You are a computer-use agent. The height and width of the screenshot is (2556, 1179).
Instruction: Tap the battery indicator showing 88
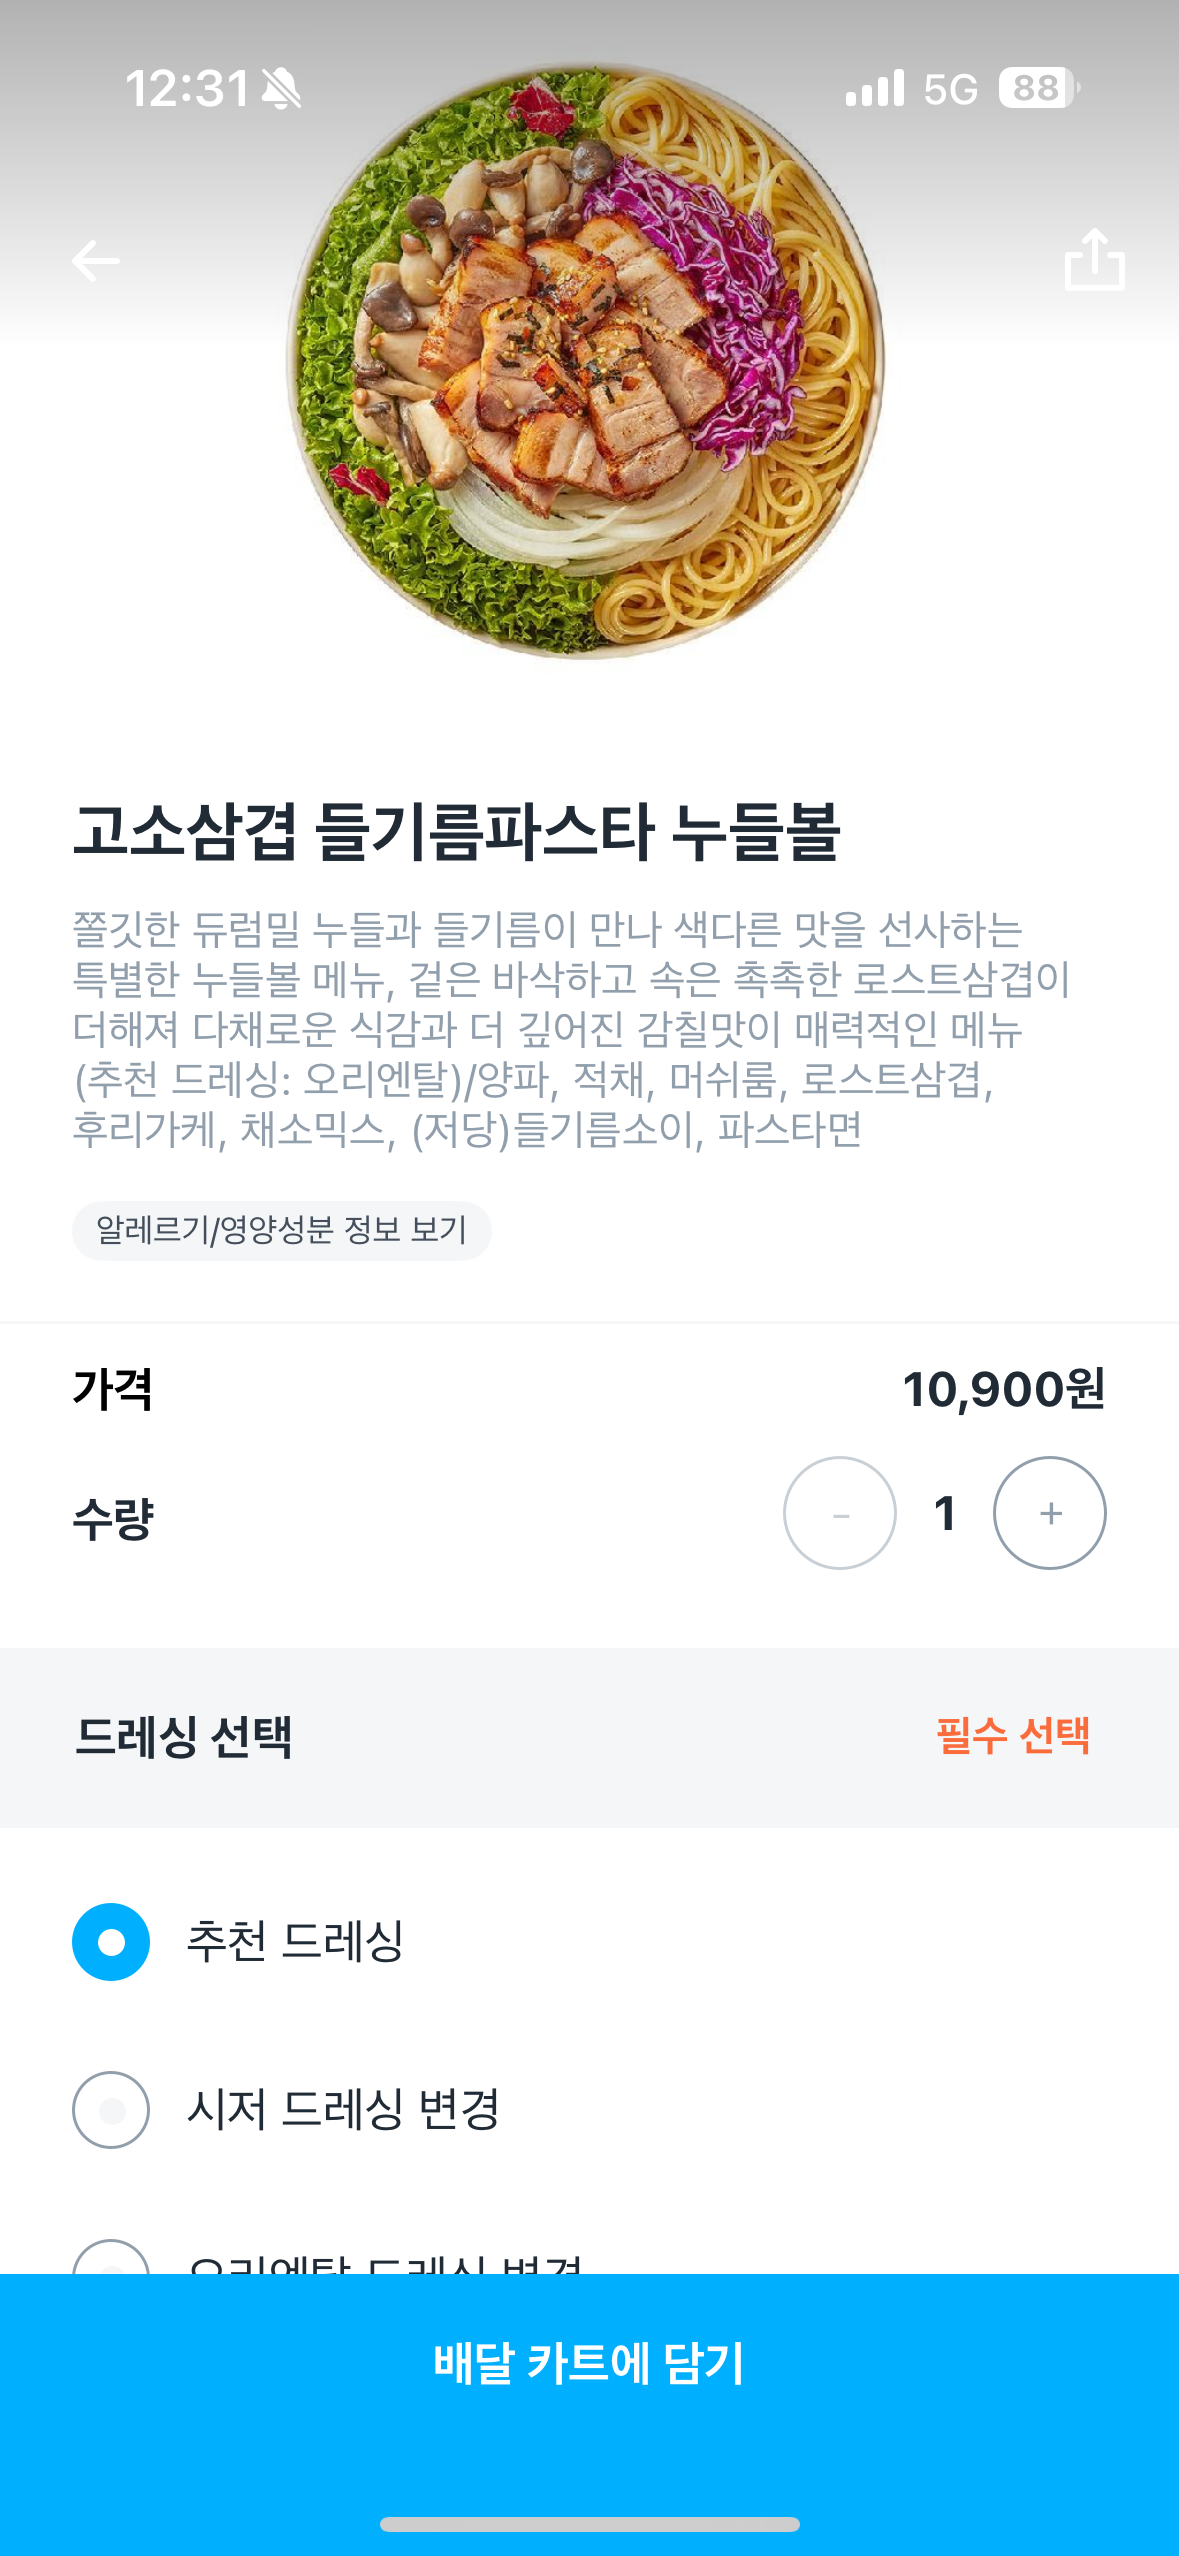click(1038, 88)
